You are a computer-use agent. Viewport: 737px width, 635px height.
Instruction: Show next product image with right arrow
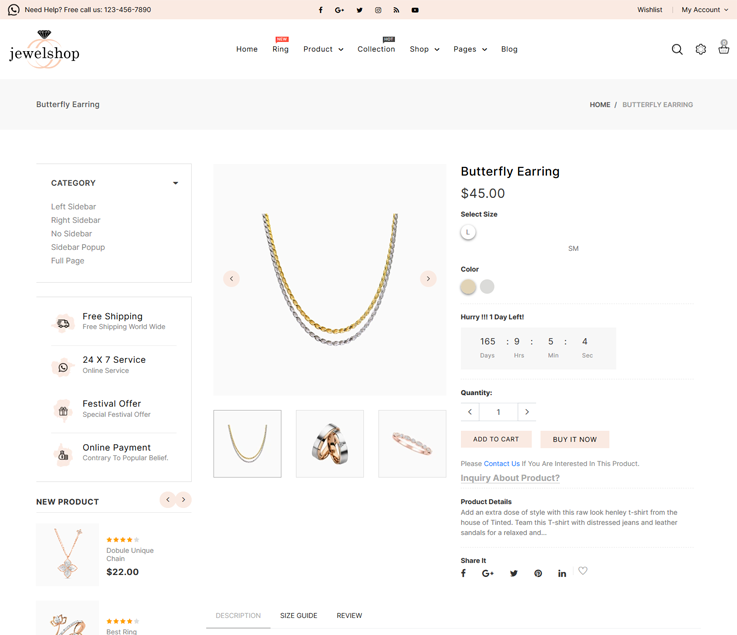[428, 279]
